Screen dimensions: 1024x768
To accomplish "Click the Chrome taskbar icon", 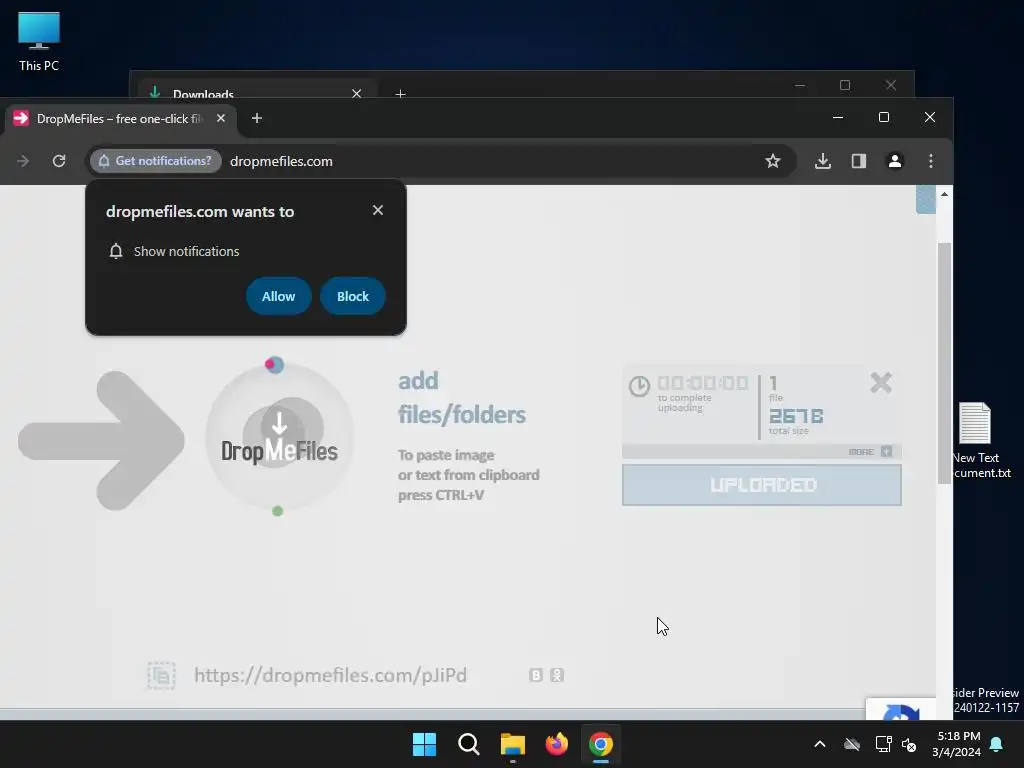I will tap(601, 744).
